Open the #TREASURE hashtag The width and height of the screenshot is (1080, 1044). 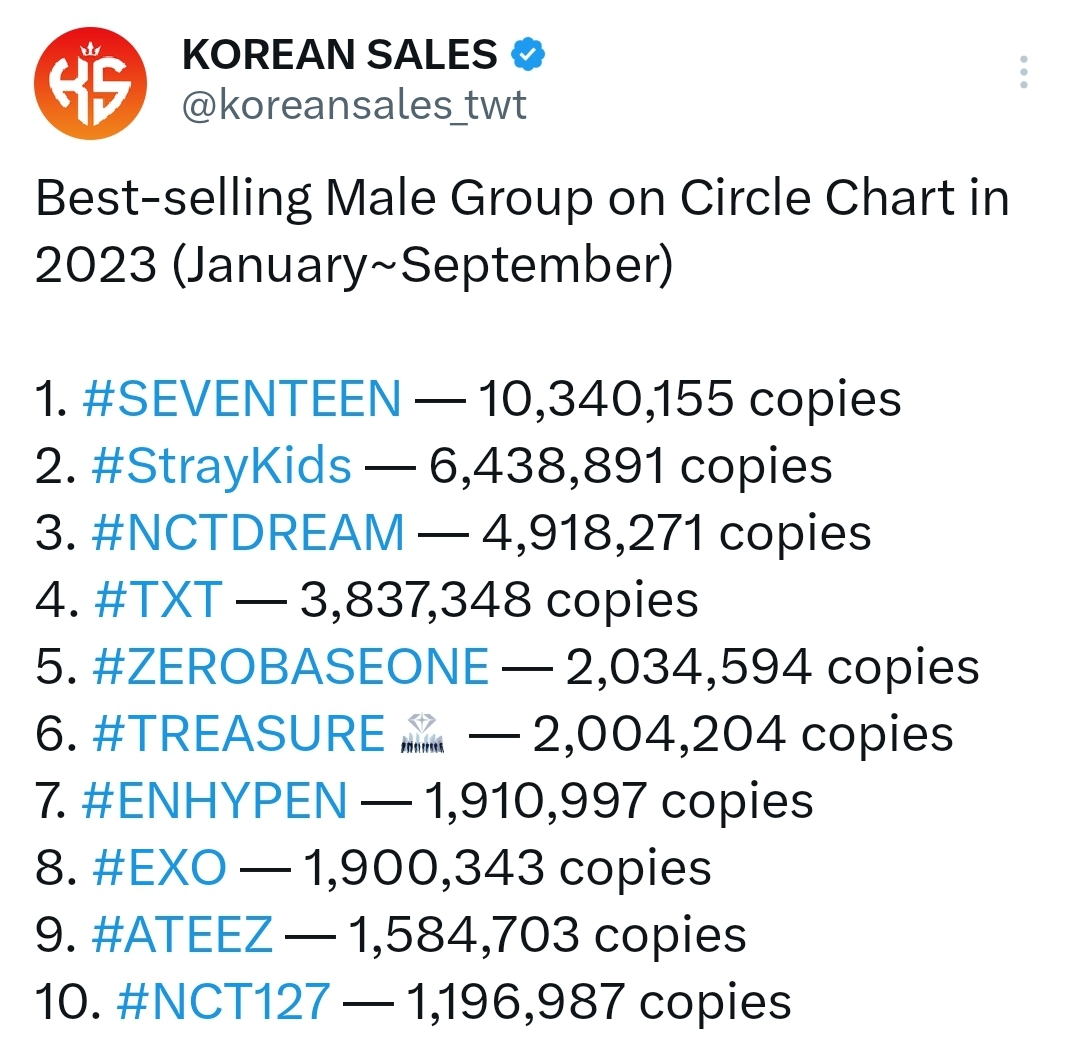[238, 733]
